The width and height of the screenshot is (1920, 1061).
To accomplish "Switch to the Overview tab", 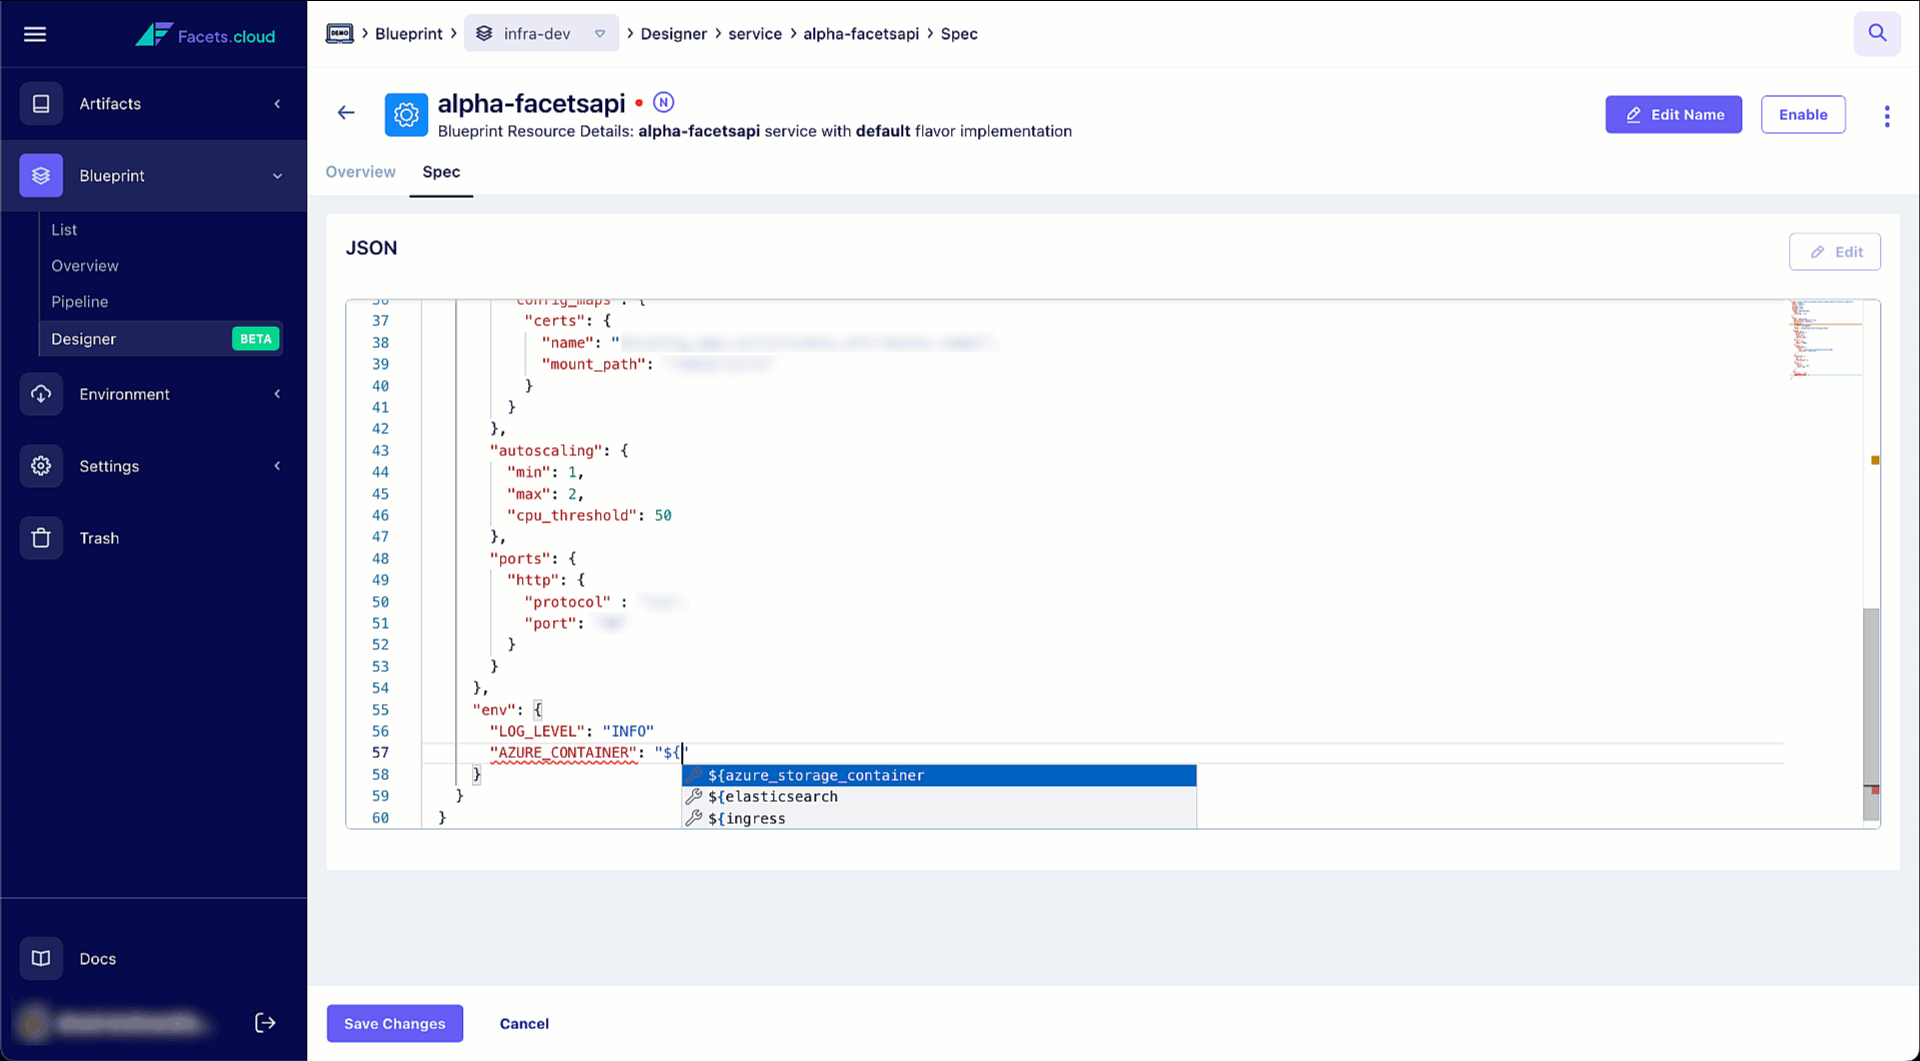I will (x=360, y=172).
